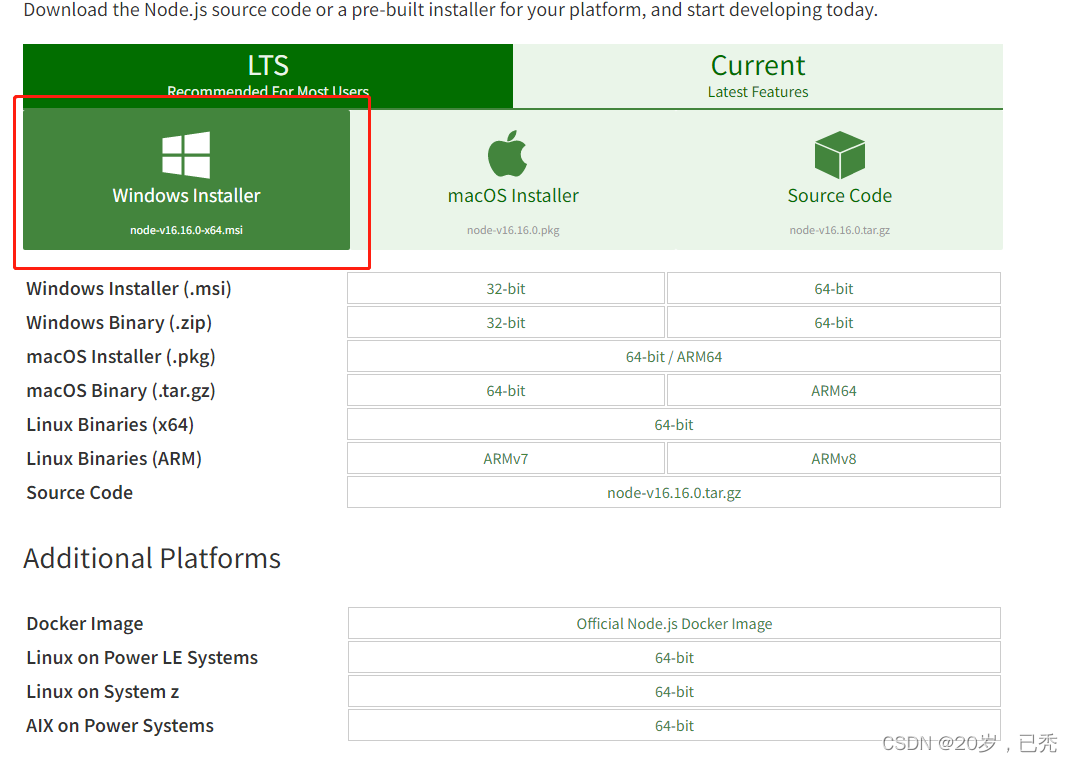Select 64-bit for Windows Installer (.msi)
The width and height of the screenshot is (1073, 762).
pos(833,289)
